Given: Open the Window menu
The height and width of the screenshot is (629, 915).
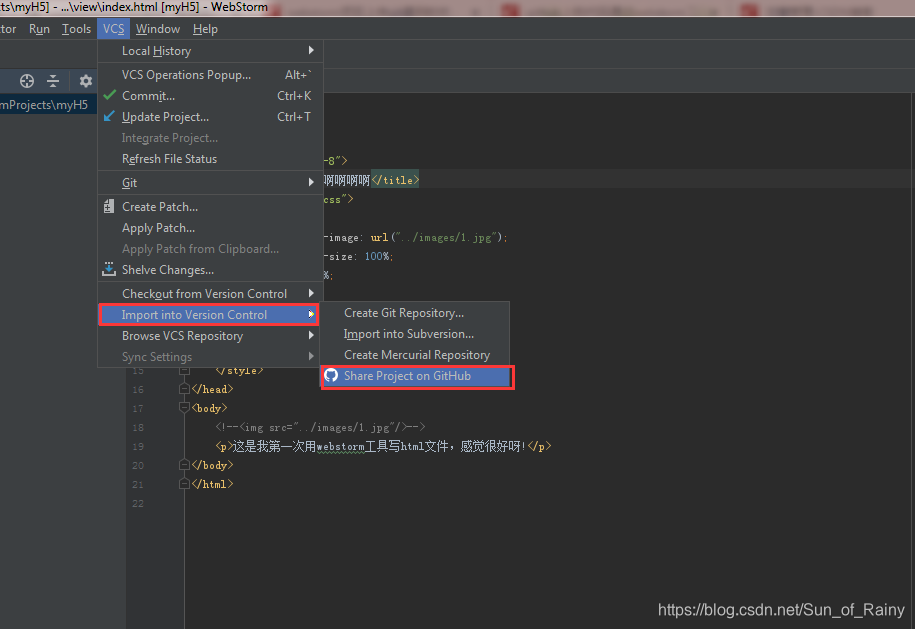Looking at the screenshot, I should 158,29.
